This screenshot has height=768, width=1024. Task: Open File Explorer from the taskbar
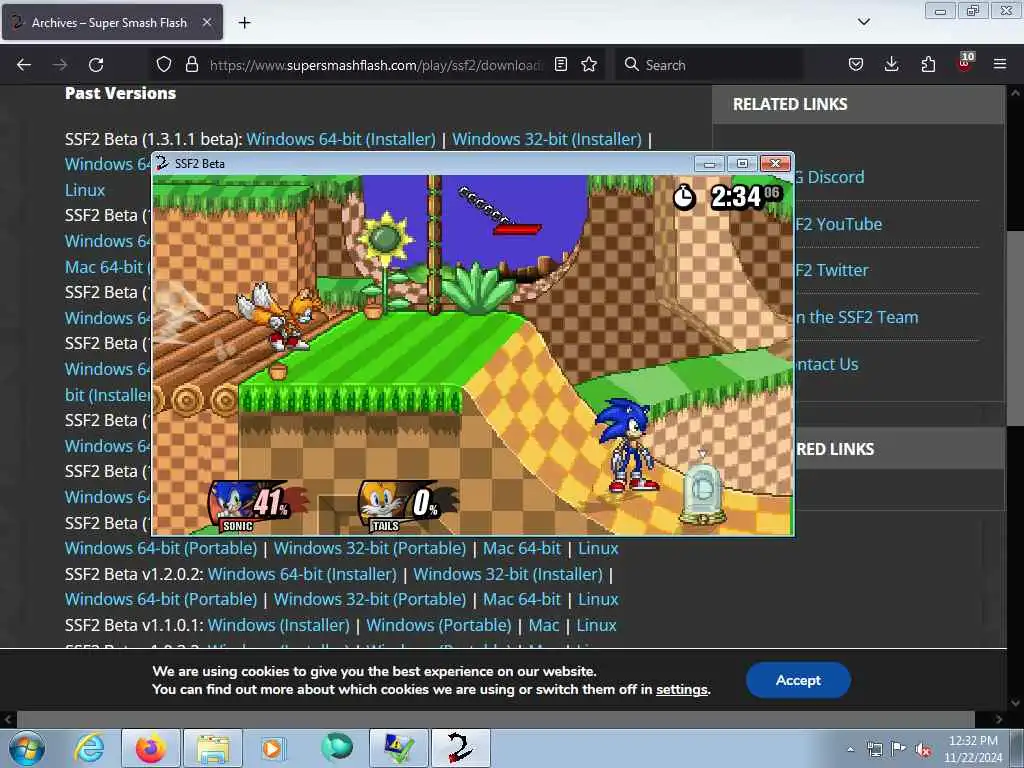pos(213,748)
